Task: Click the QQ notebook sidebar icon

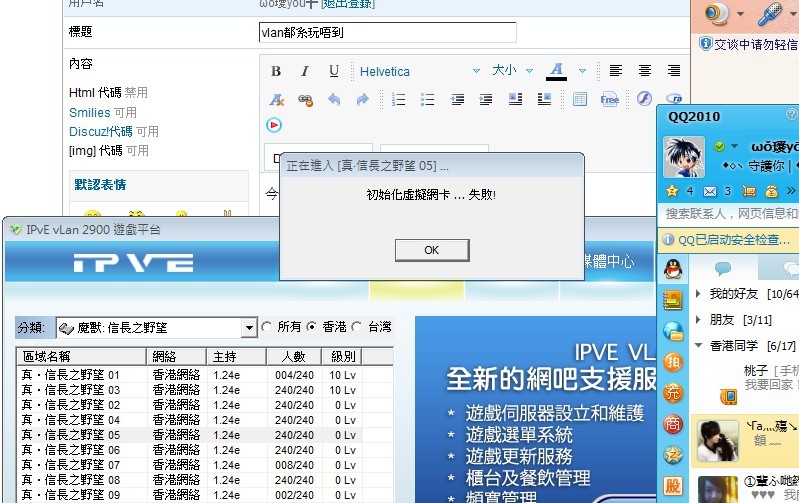Action: 673,301
